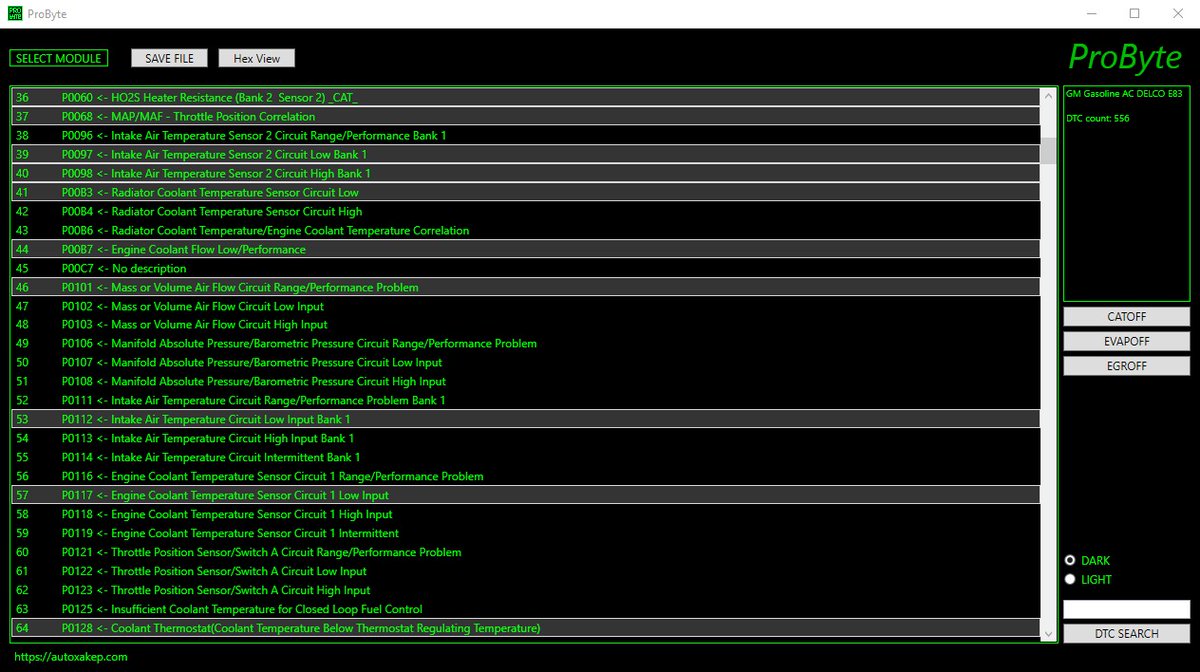The image size is (1200, 672).
Task: Select the DARK theme radio button
Action: [x=1070, y=561]
